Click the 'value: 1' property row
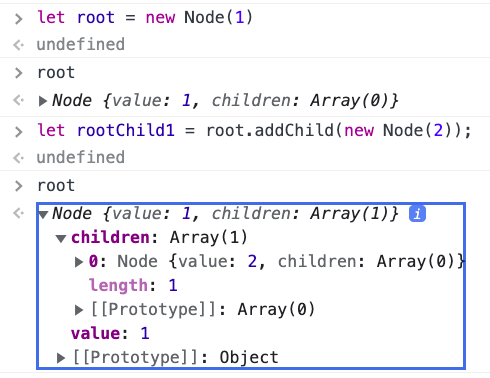Viewport: 490px width, 378px height. [x=110, y=334]
